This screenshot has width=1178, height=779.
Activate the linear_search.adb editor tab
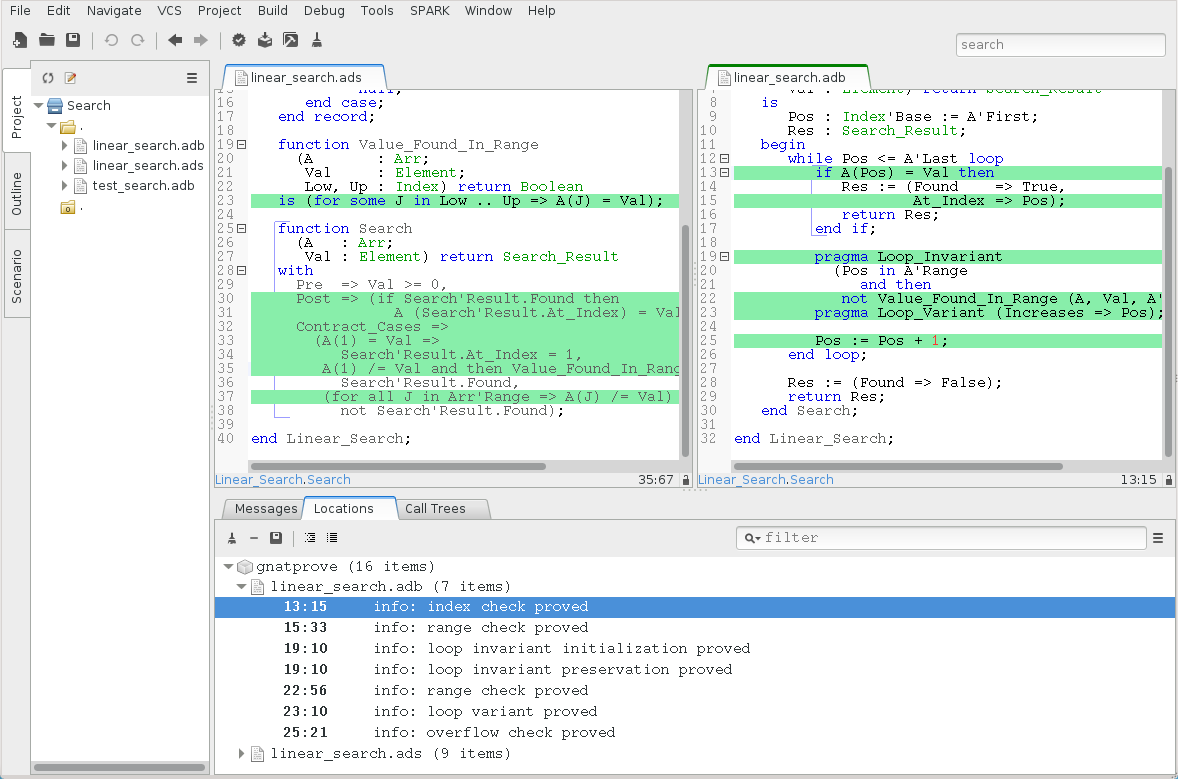click(789, 77)
